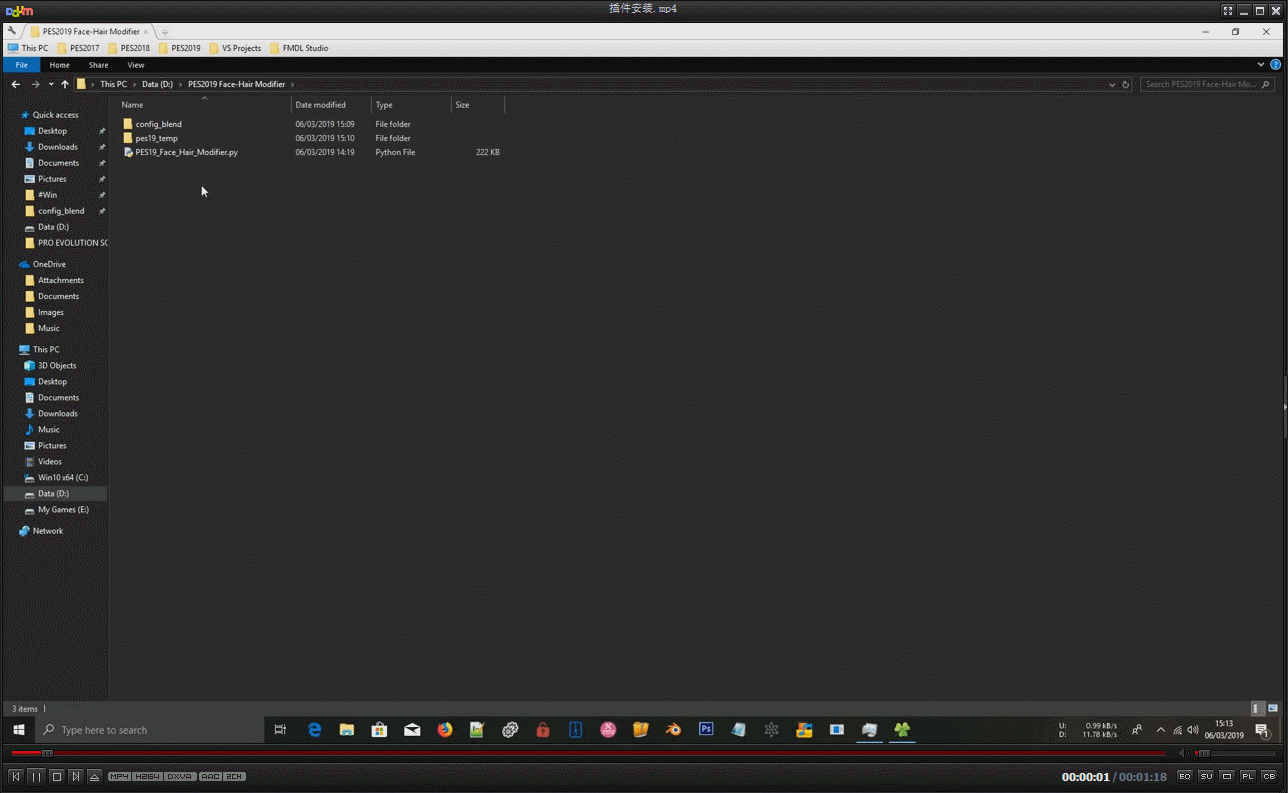Expand chevron after Data (D:) in address bar
This screenshot has width=1288, height=793.
[x=180, y=84]
